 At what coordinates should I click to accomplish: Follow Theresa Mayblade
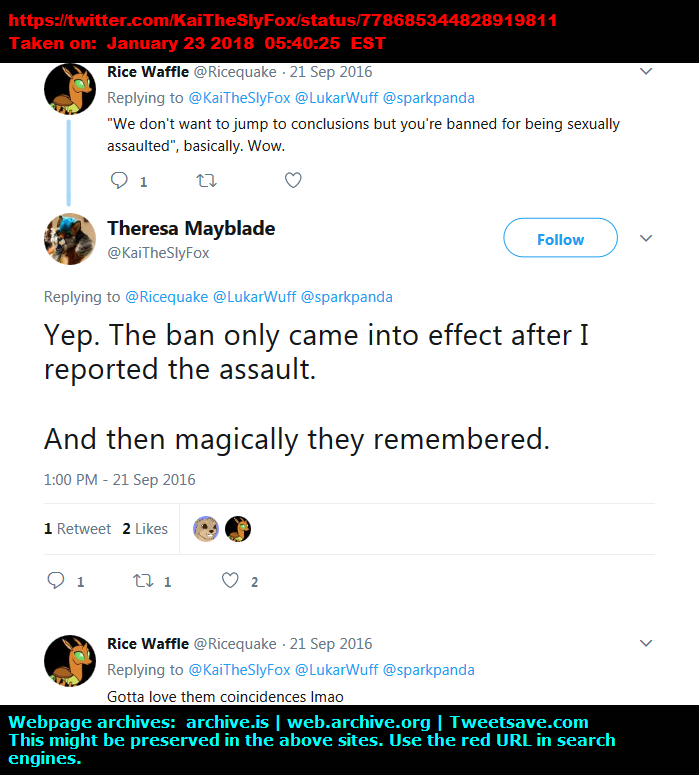(x=560, y=240)
